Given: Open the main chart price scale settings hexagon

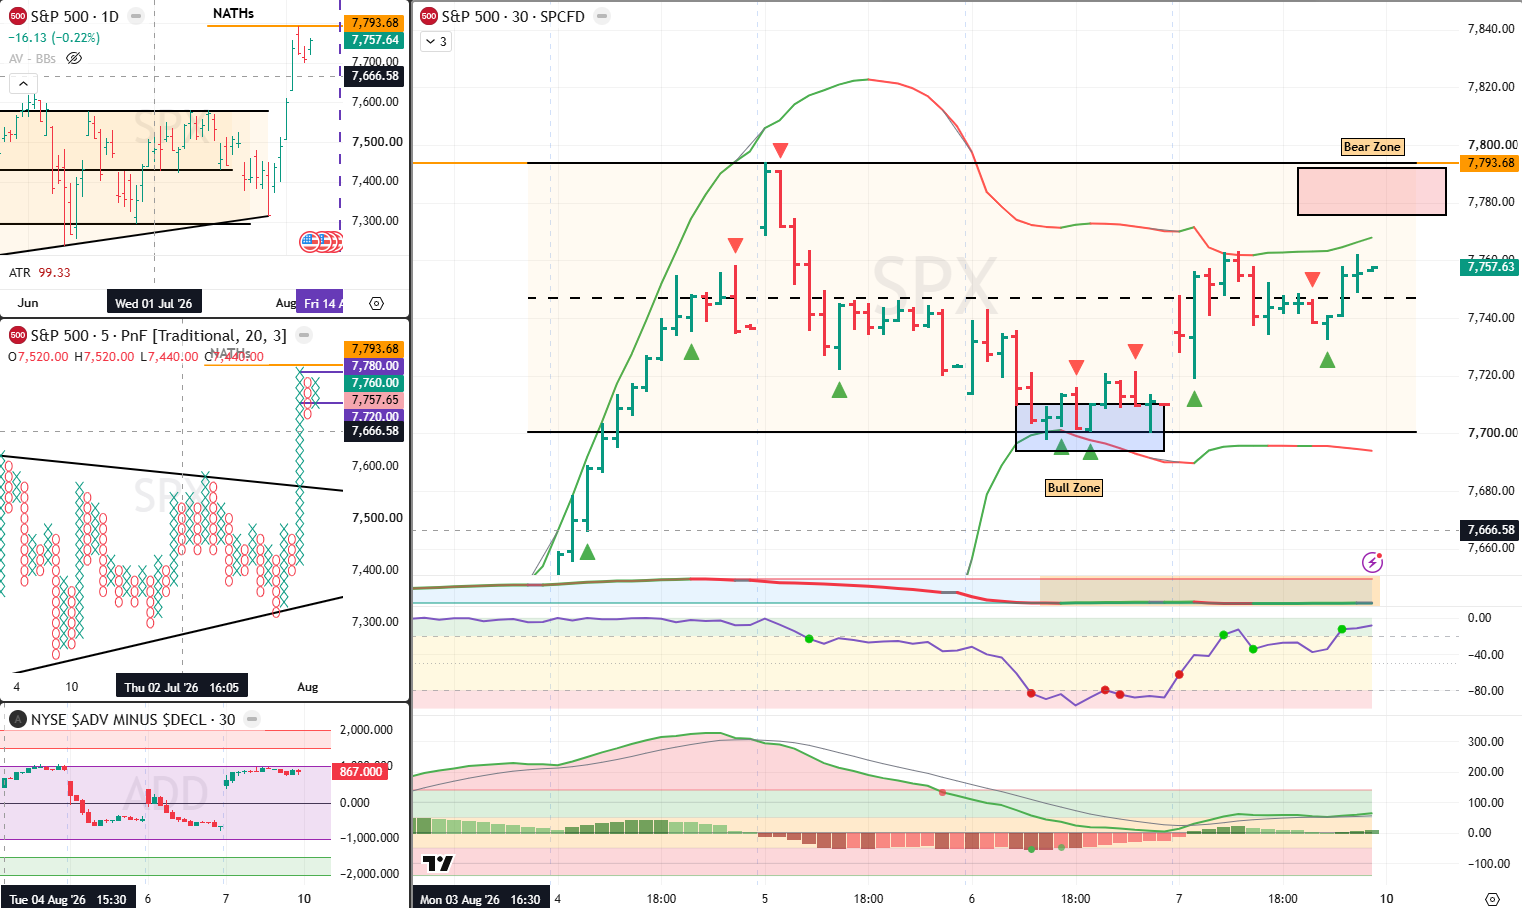Looking at the screenshot, I should pyautogui.click(x=1492, y=899).
